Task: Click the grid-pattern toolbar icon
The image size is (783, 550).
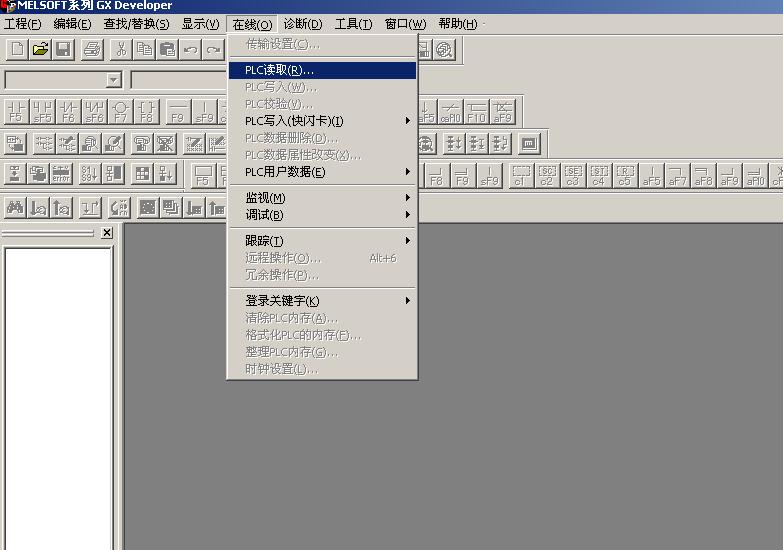Action: click(142, 173)
